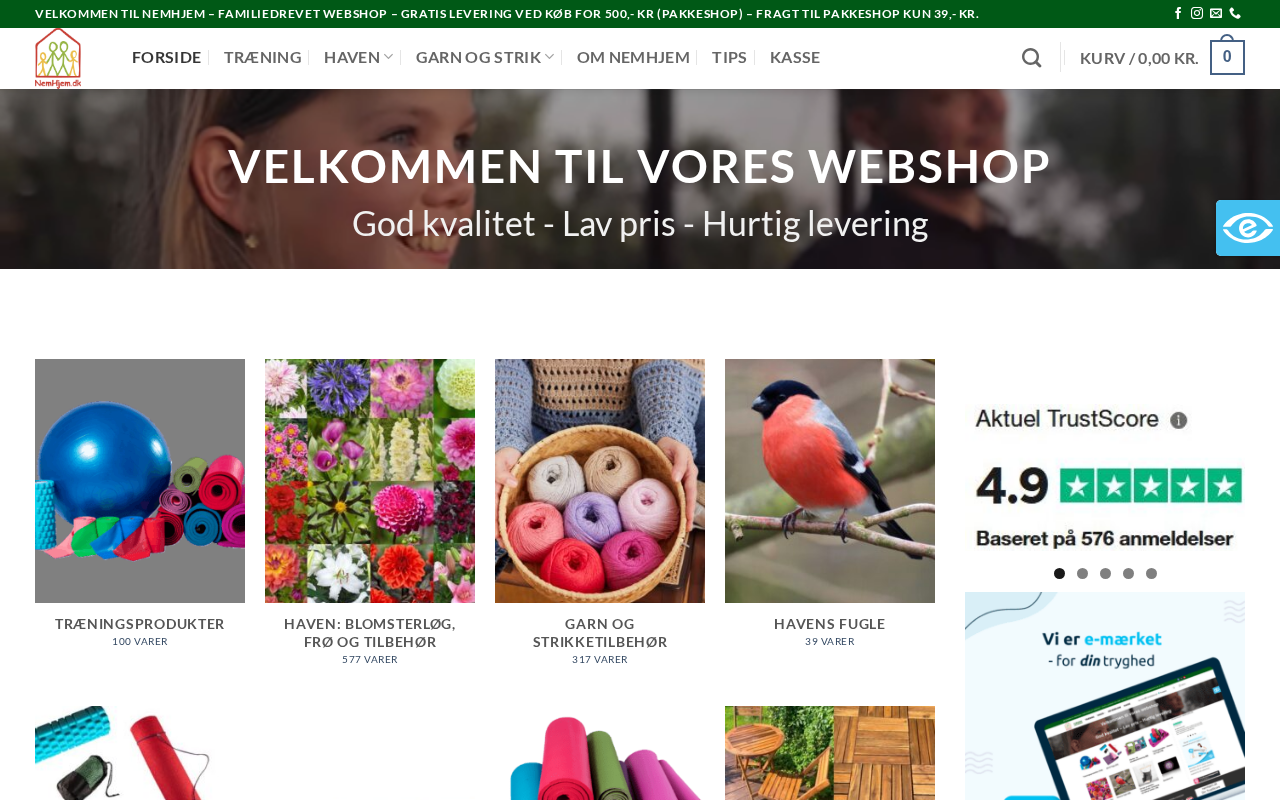Select the fifth slider dot

(x=1152, y=574)
